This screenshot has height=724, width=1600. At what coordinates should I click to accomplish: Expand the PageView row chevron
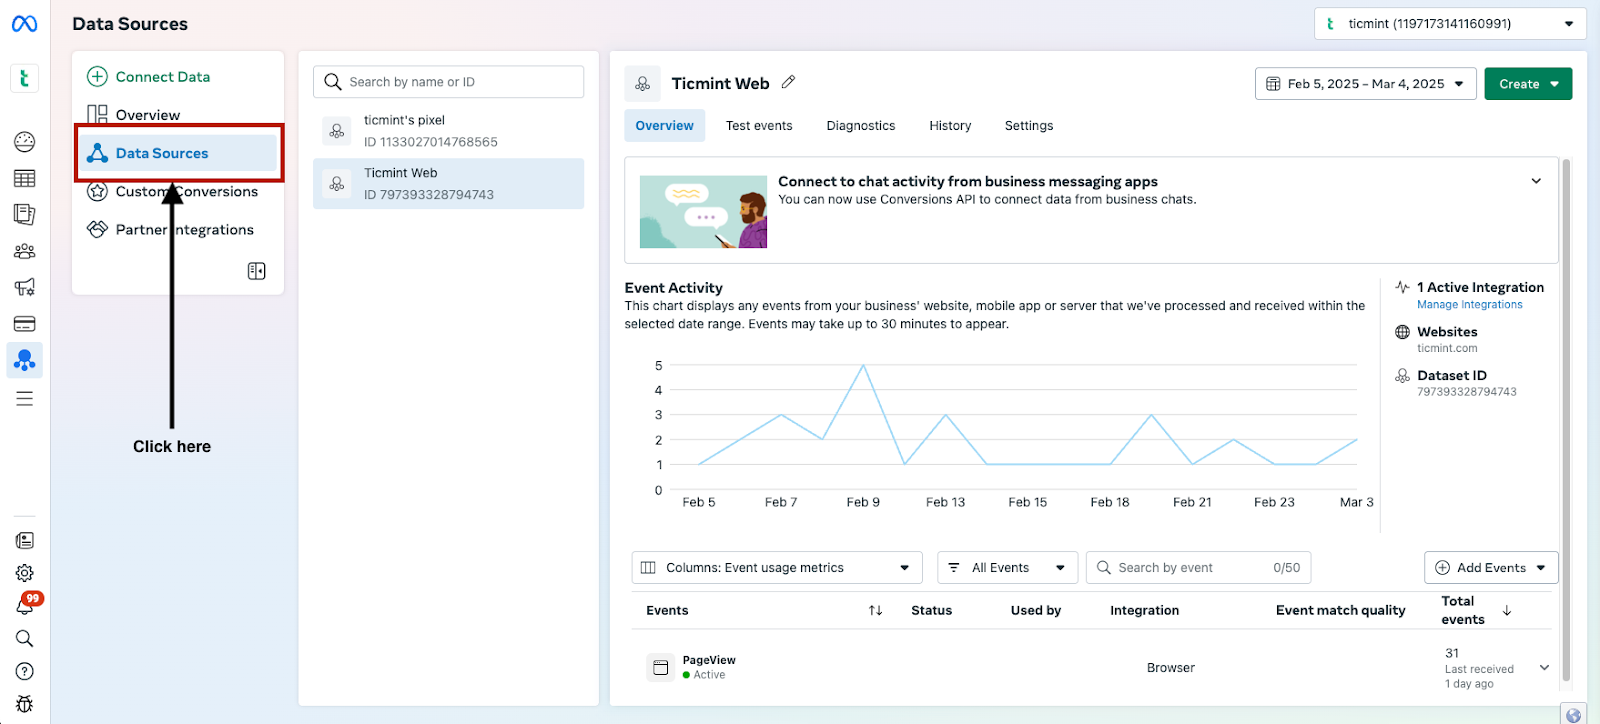(x=1544, y=668)
